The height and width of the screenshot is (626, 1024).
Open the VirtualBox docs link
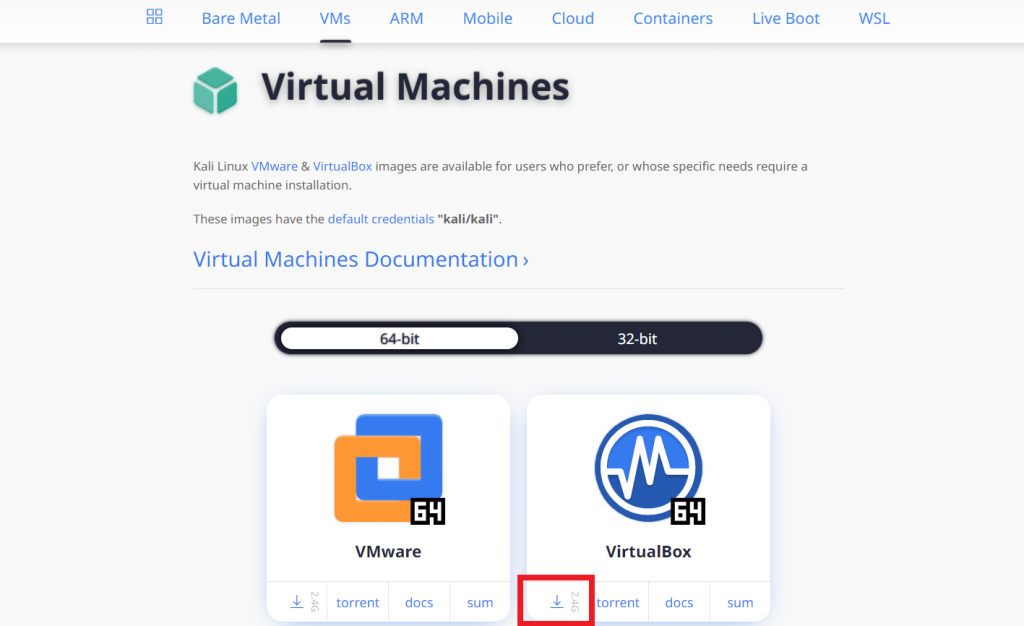tap(679, 602)
